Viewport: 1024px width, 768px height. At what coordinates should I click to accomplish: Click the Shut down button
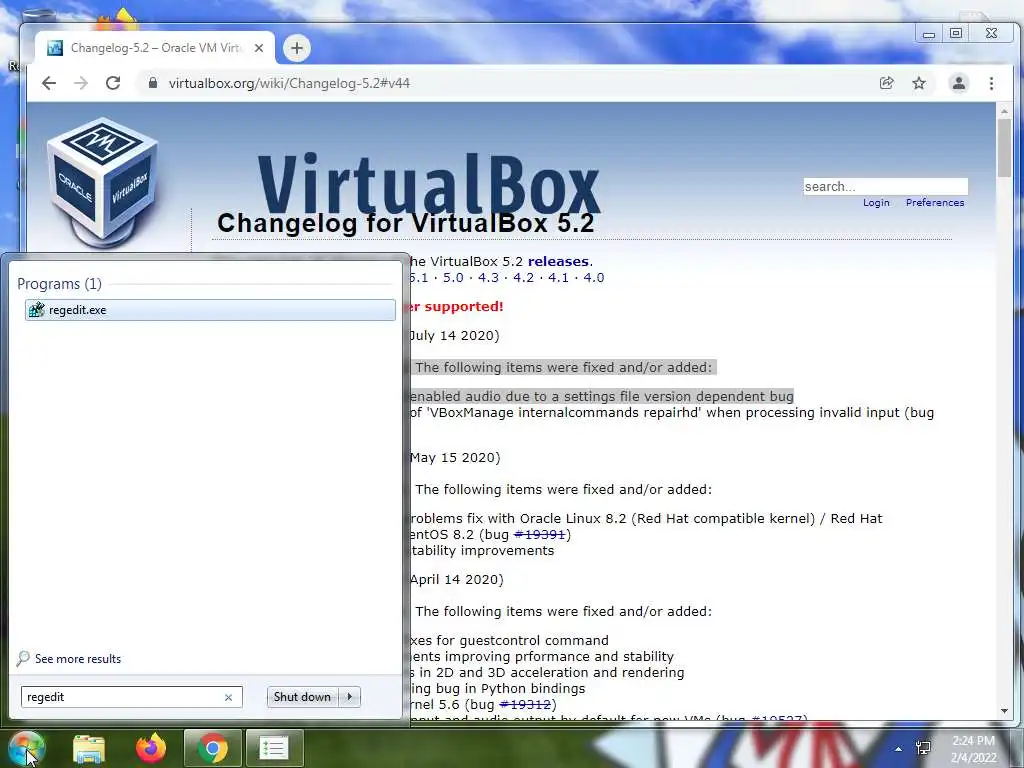302,697
